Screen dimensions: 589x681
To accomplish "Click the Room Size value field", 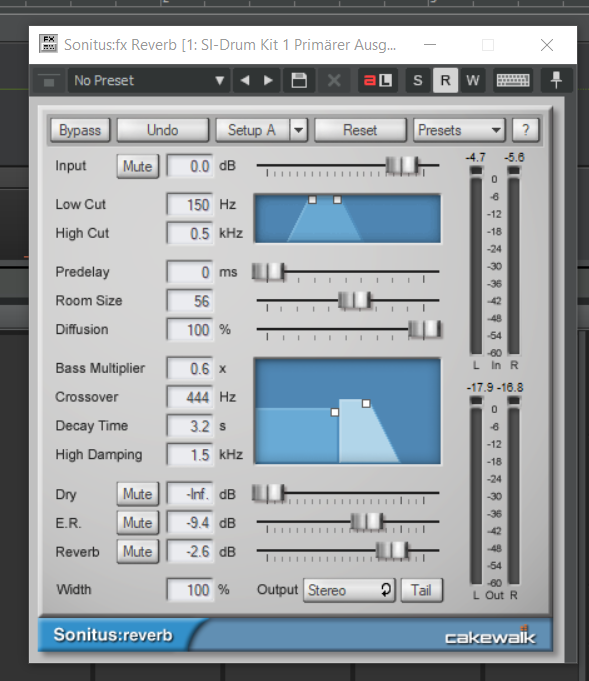I will [x=190, y=301].
